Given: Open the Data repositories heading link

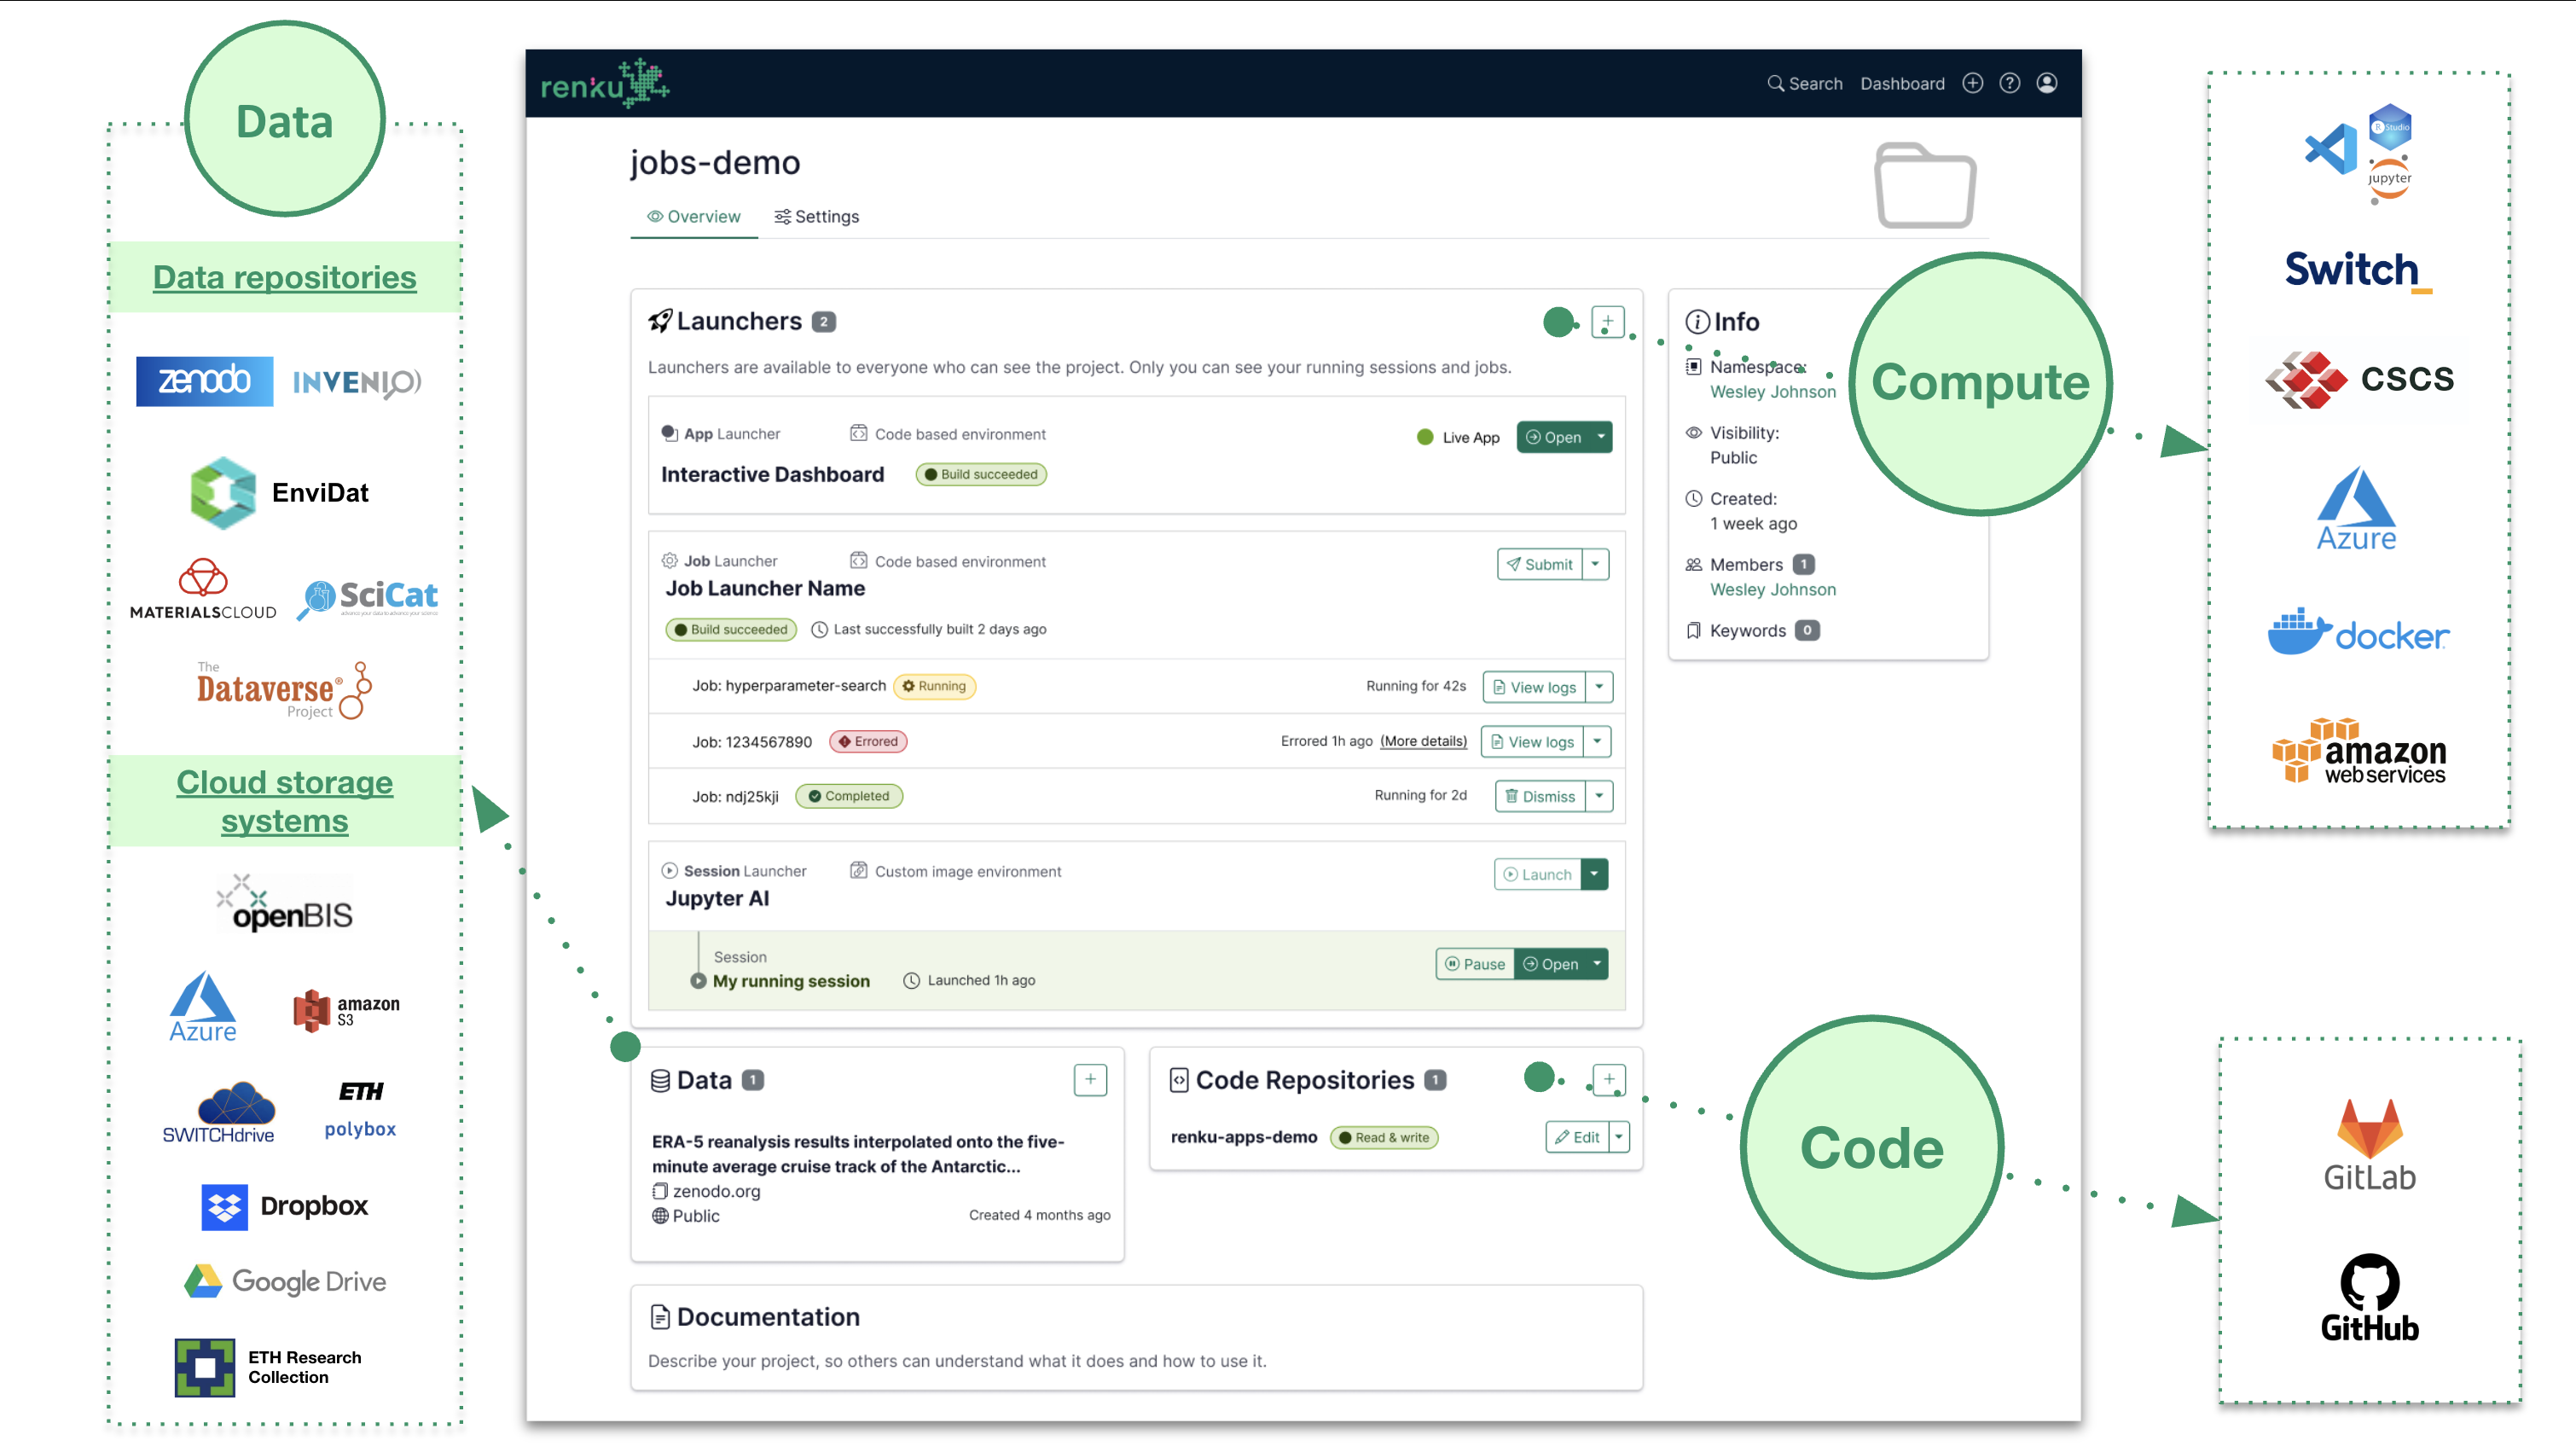Looking at the screenshot, I should click(x=284, y=277).
